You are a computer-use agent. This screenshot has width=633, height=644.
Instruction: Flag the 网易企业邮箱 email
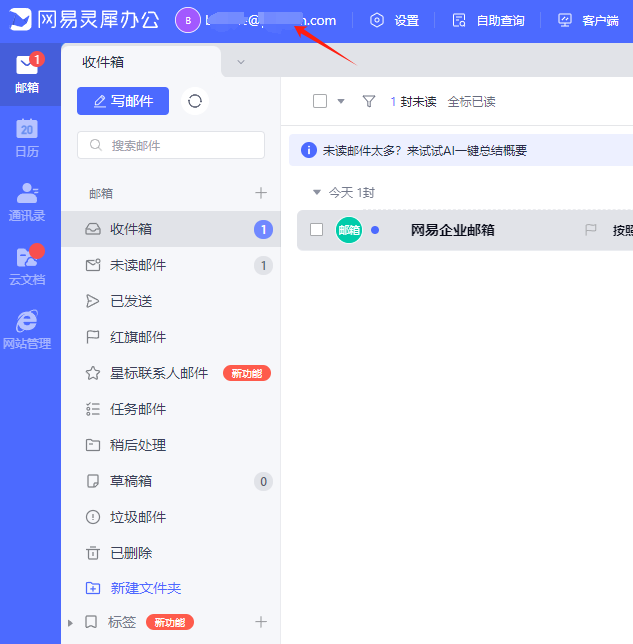(x=590, y=230)
